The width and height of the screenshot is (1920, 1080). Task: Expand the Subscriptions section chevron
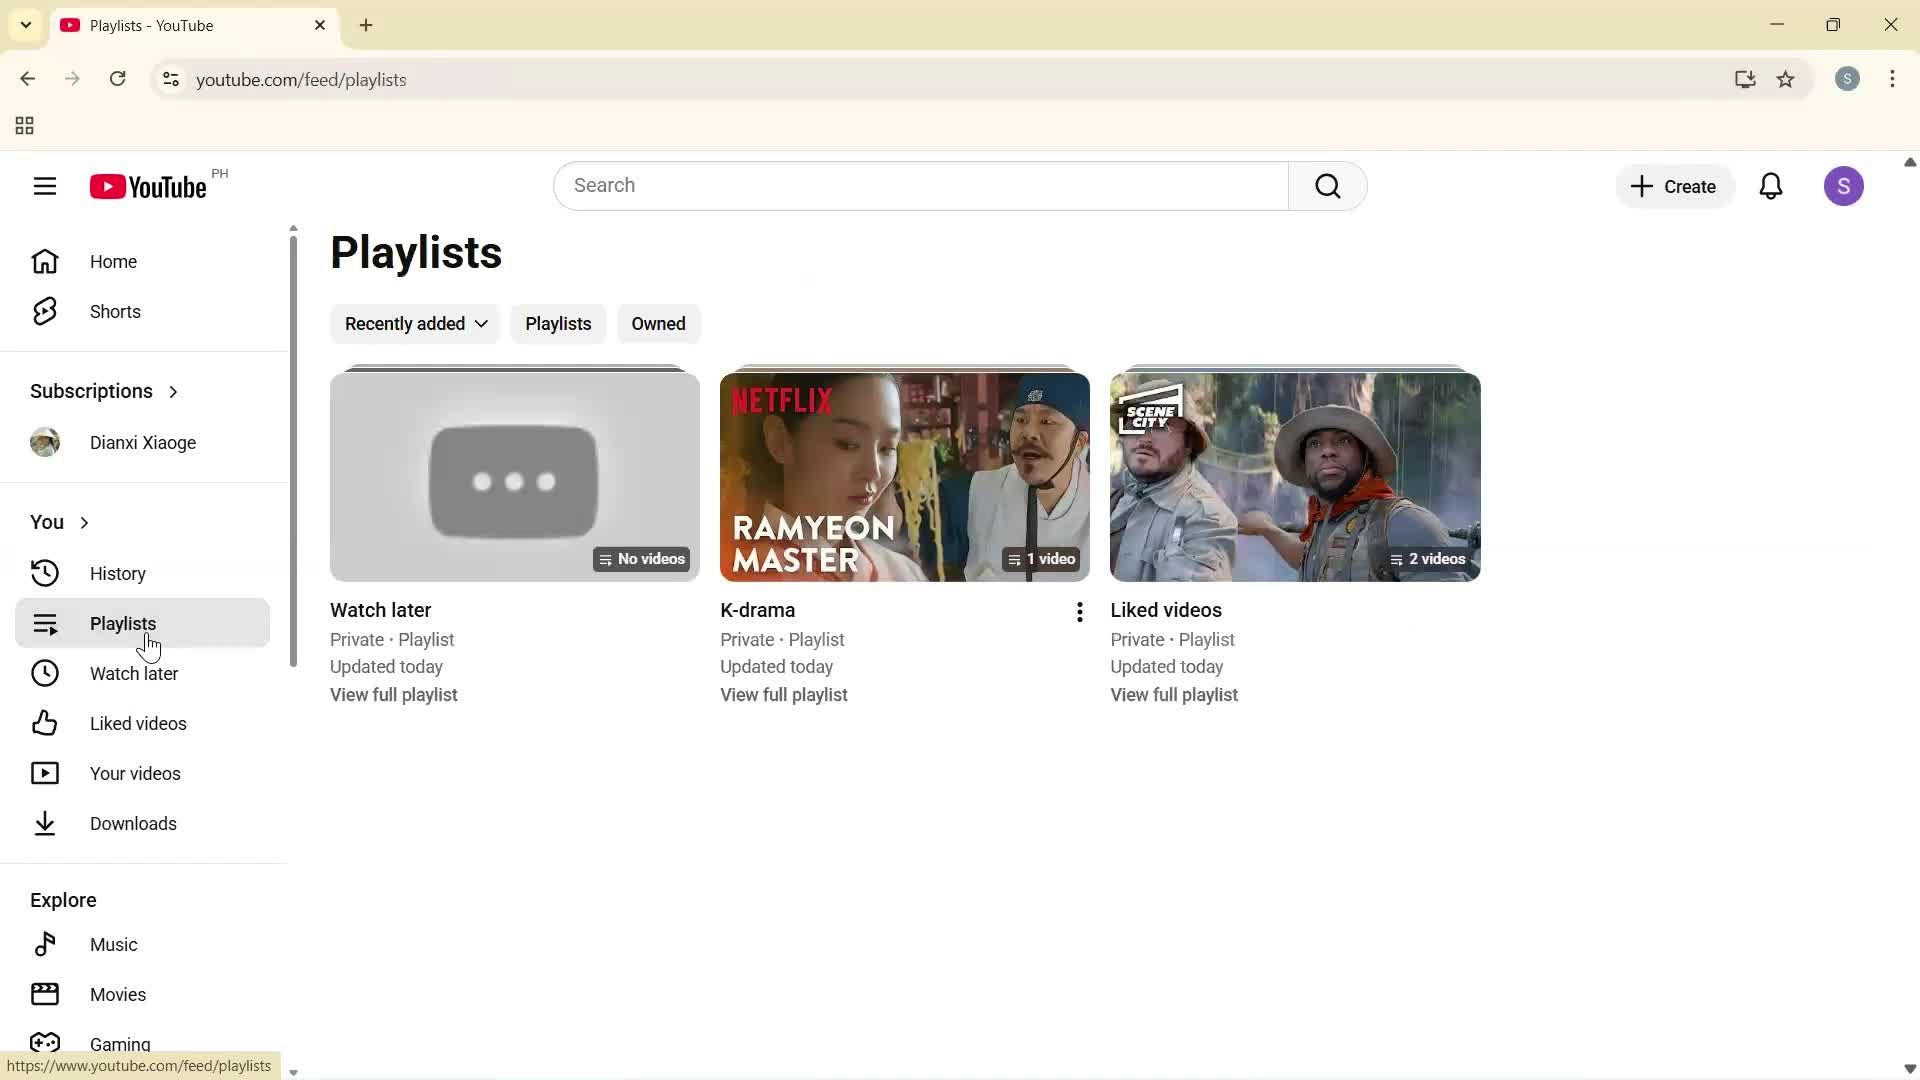[x=173, y=391]
